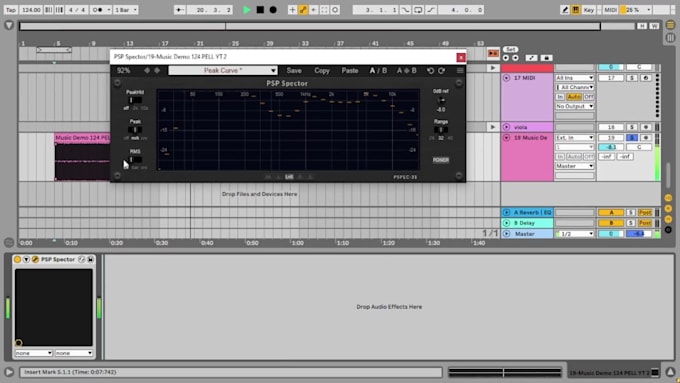This screenshot has height=383, width=680.
Task: Click the Stop button in transport
Action: coord(260,10)
